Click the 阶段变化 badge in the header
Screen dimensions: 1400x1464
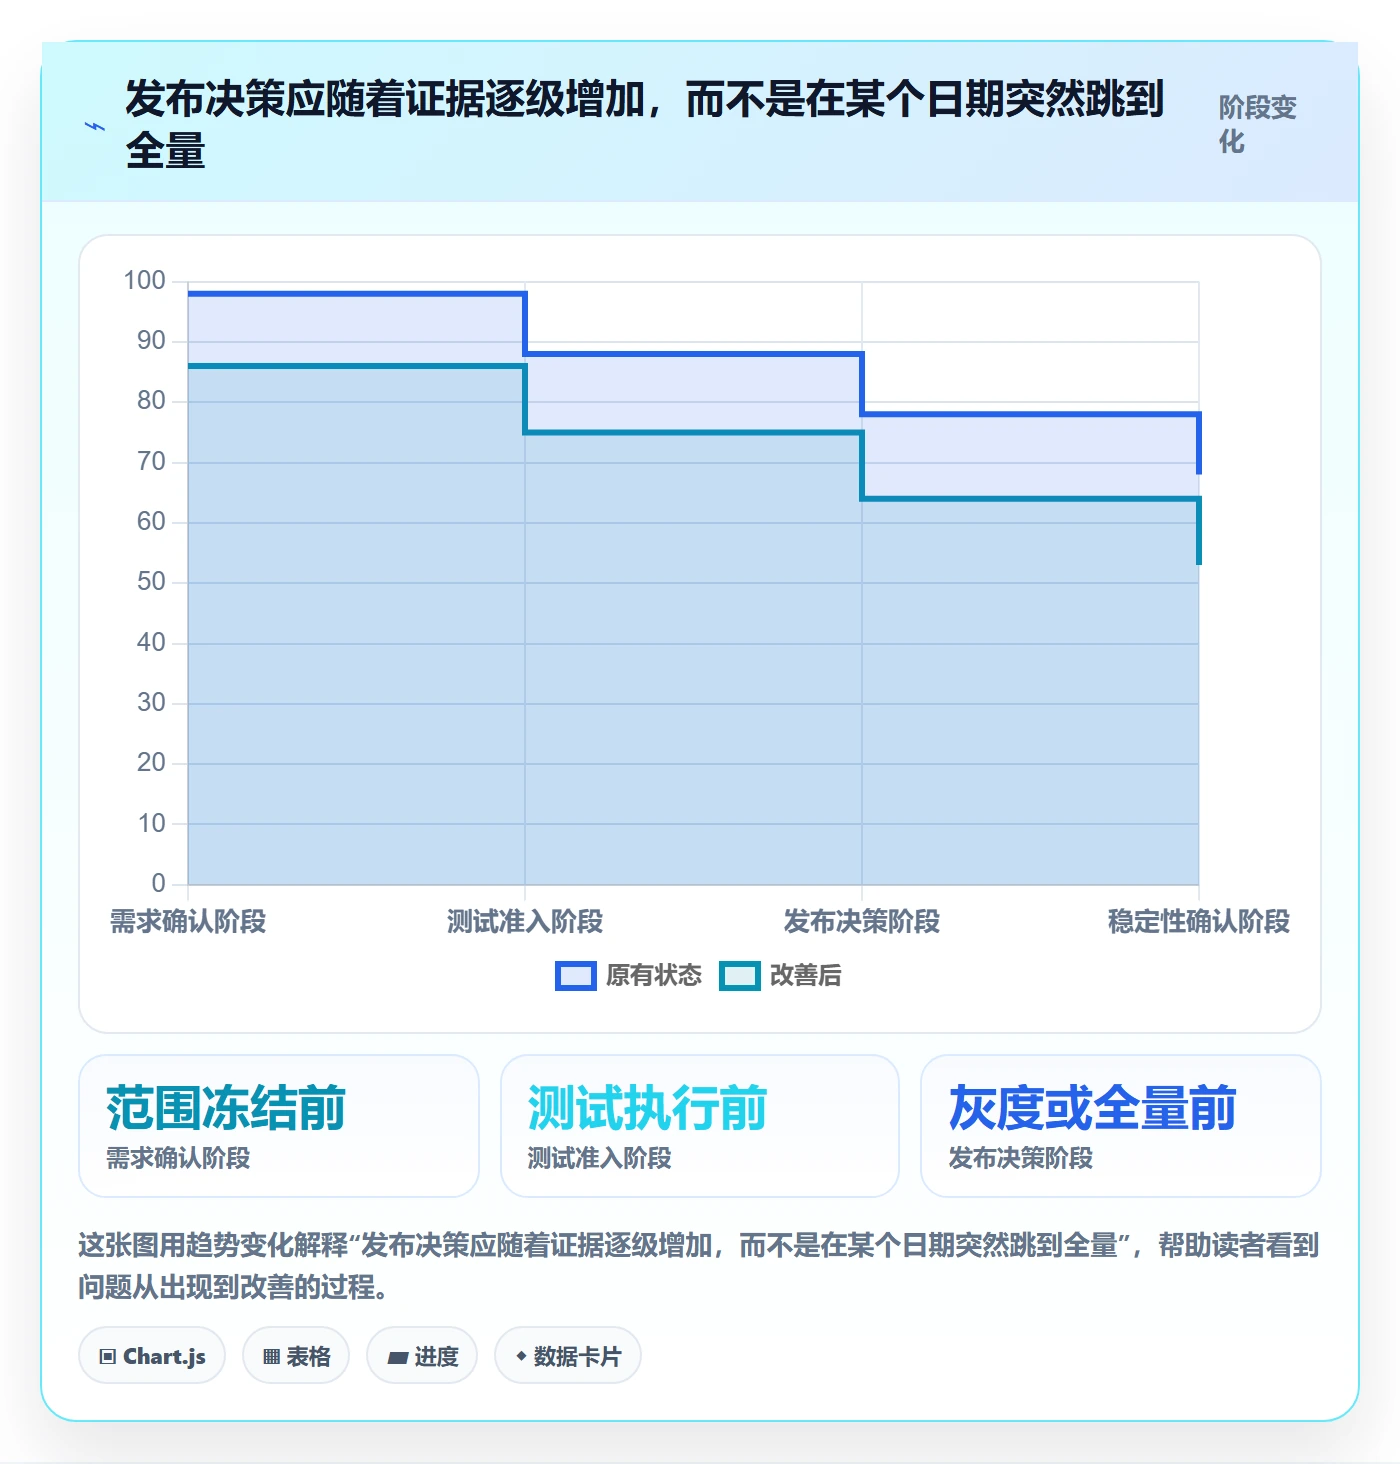point(1258,124)
